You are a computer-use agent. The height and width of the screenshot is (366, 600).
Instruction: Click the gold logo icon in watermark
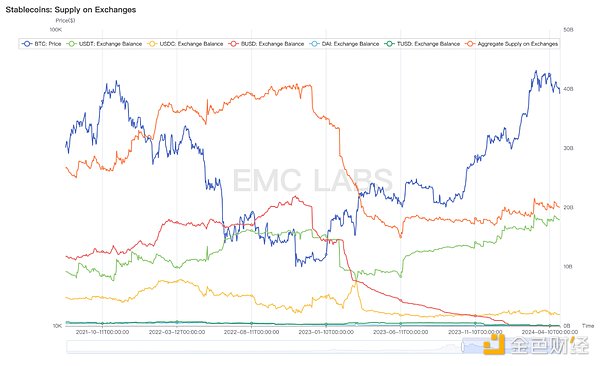point(494,344)
